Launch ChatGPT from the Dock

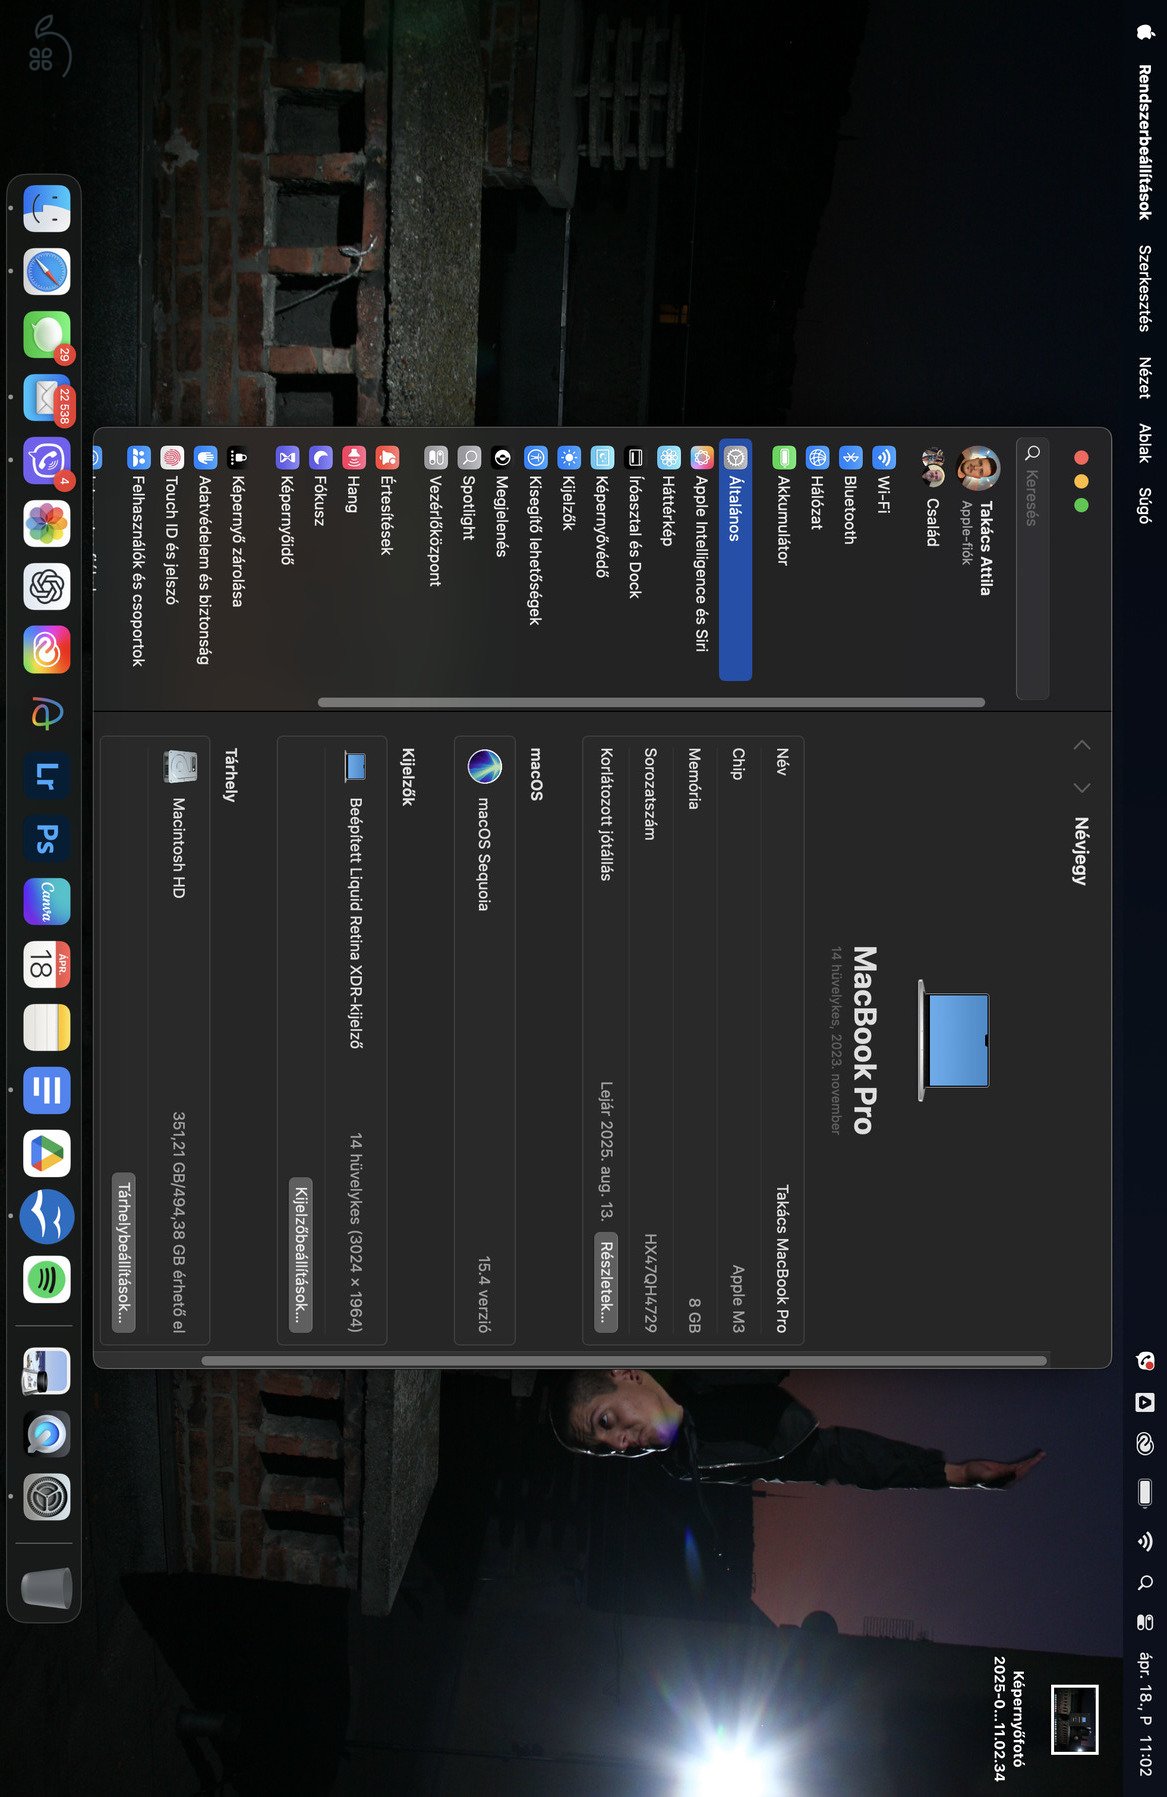[x=46, y=587]
